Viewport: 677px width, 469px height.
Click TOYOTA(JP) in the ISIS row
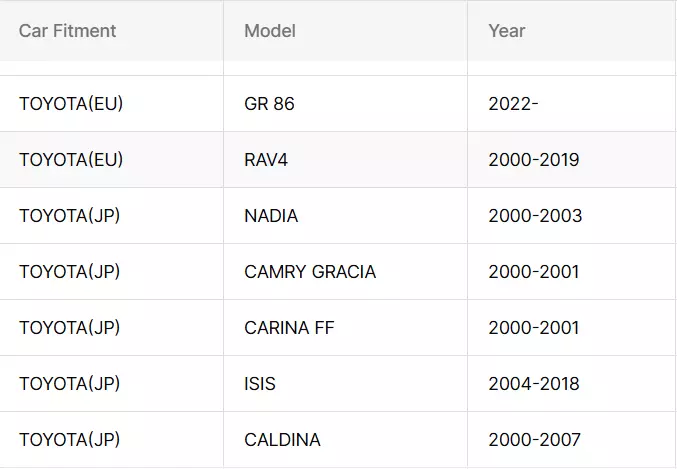(x=70, y=383)
